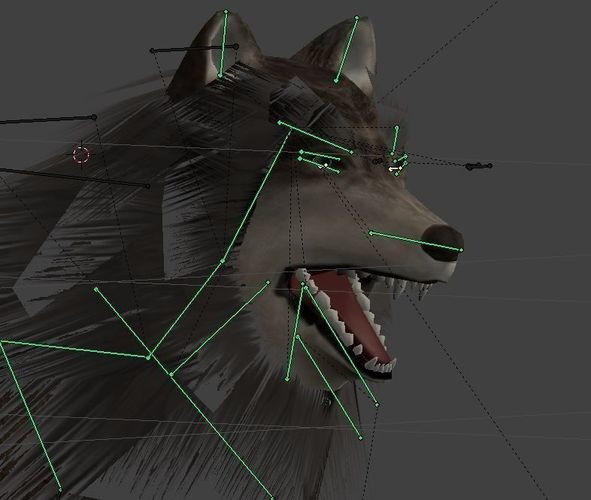Select the right ear bone
This screenshot has width=591, height=500.
coord(347,49)
